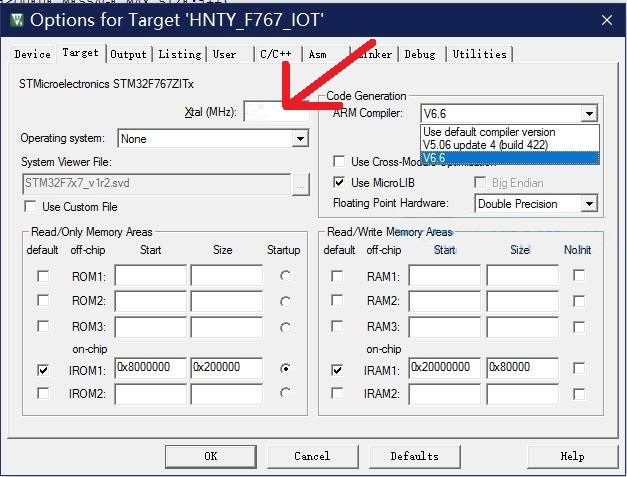Uncheck the IRAM1 default checkbox
627x477 pixels.
[x=337, y=370]
